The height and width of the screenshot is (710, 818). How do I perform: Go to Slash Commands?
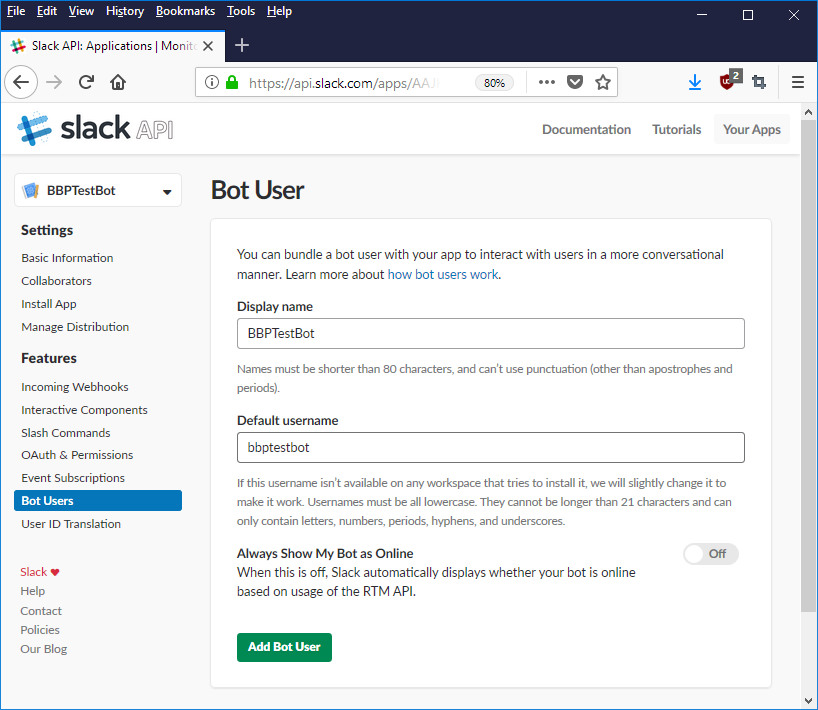(x=66, y=432)
